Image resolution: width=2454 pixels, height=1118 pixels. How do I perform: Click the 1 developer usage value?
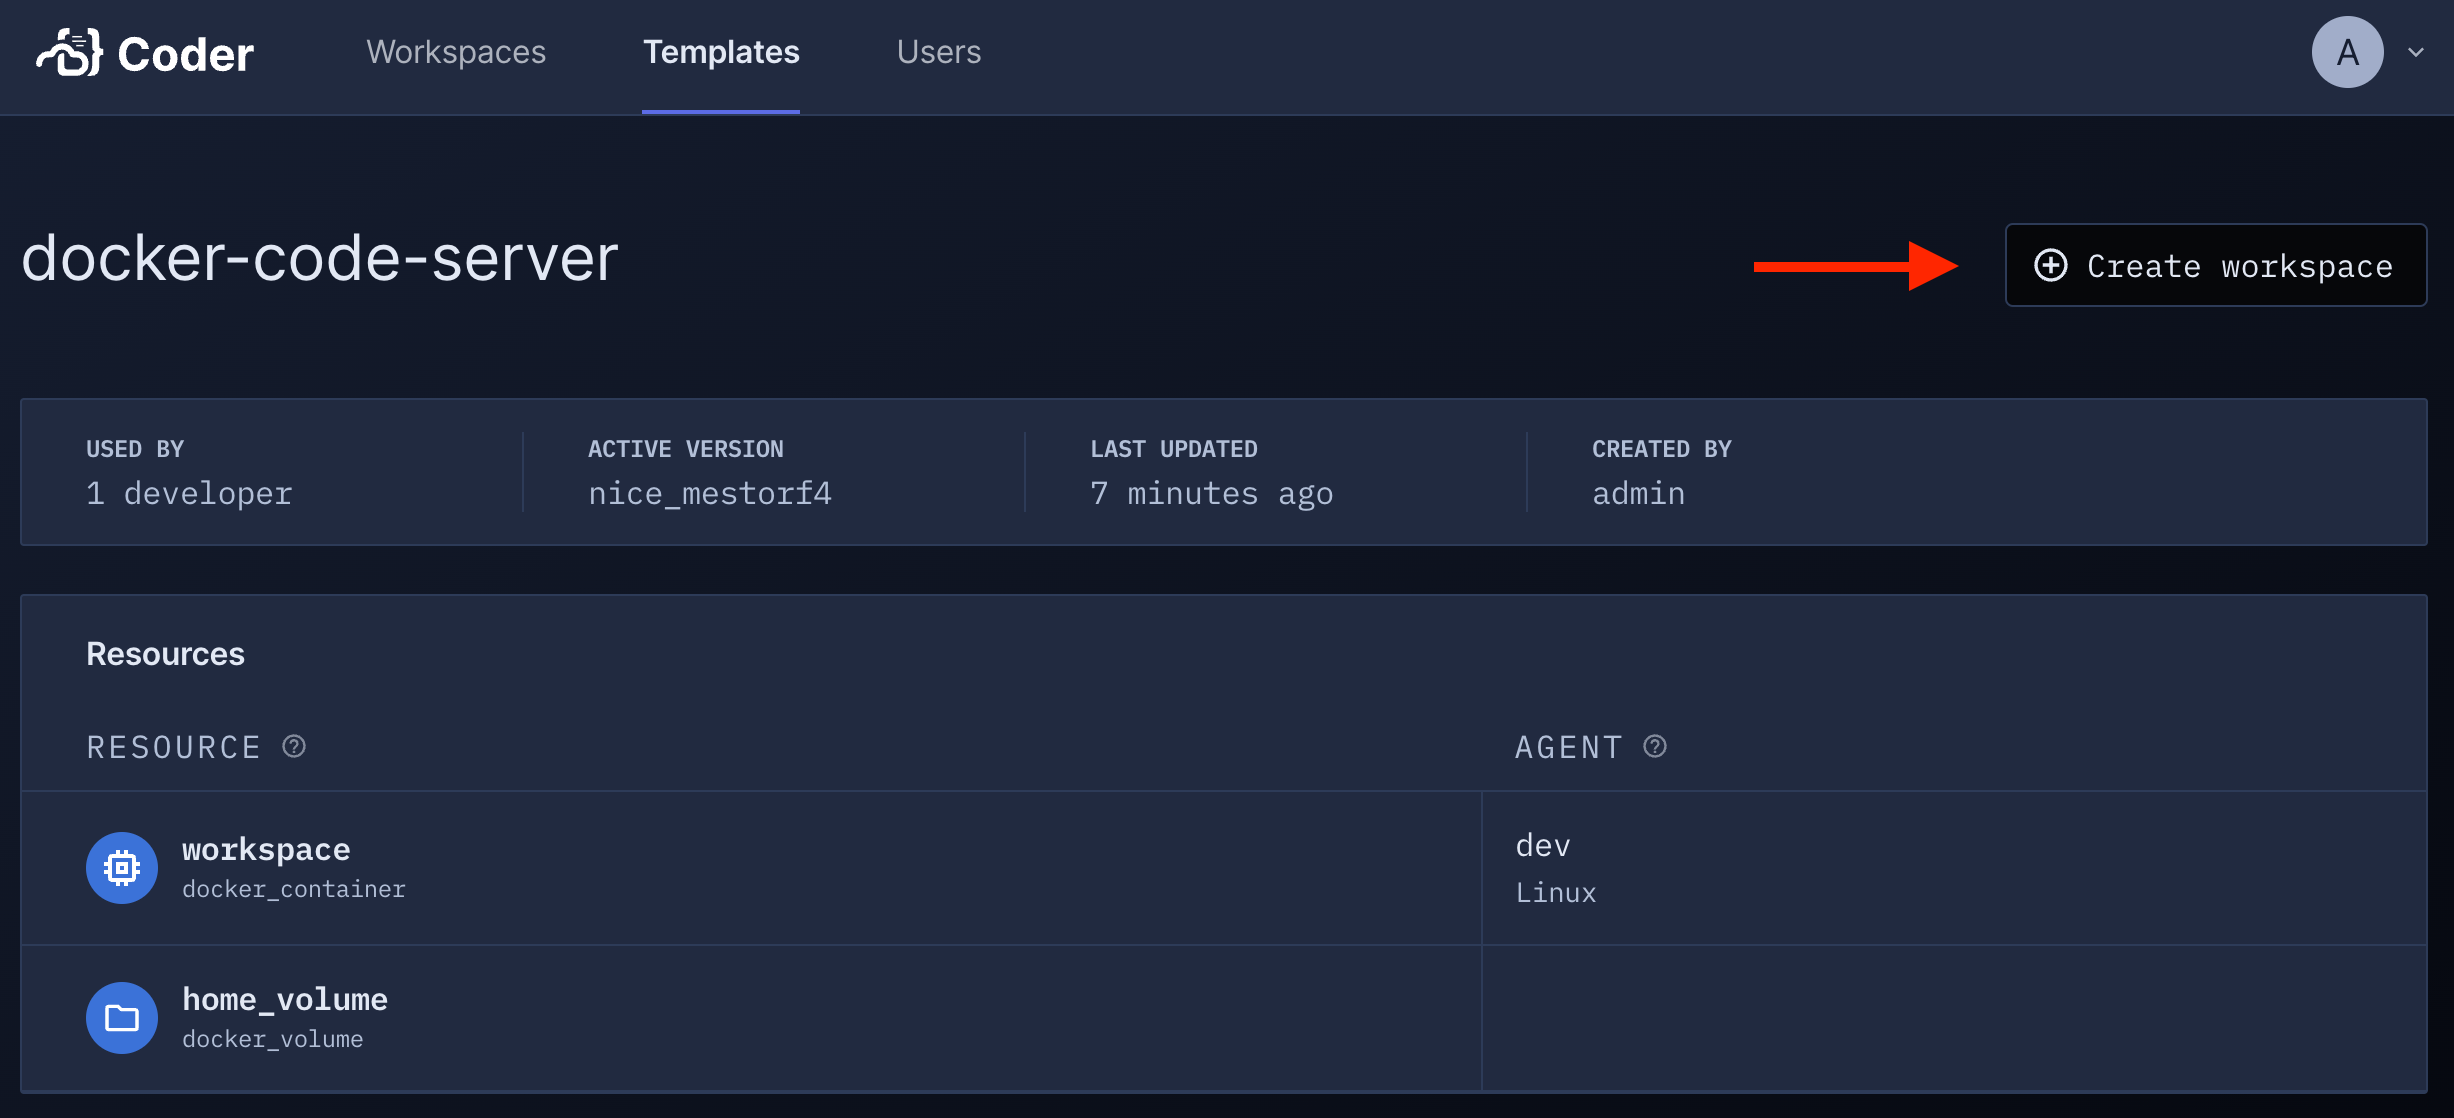coord(189,493)
